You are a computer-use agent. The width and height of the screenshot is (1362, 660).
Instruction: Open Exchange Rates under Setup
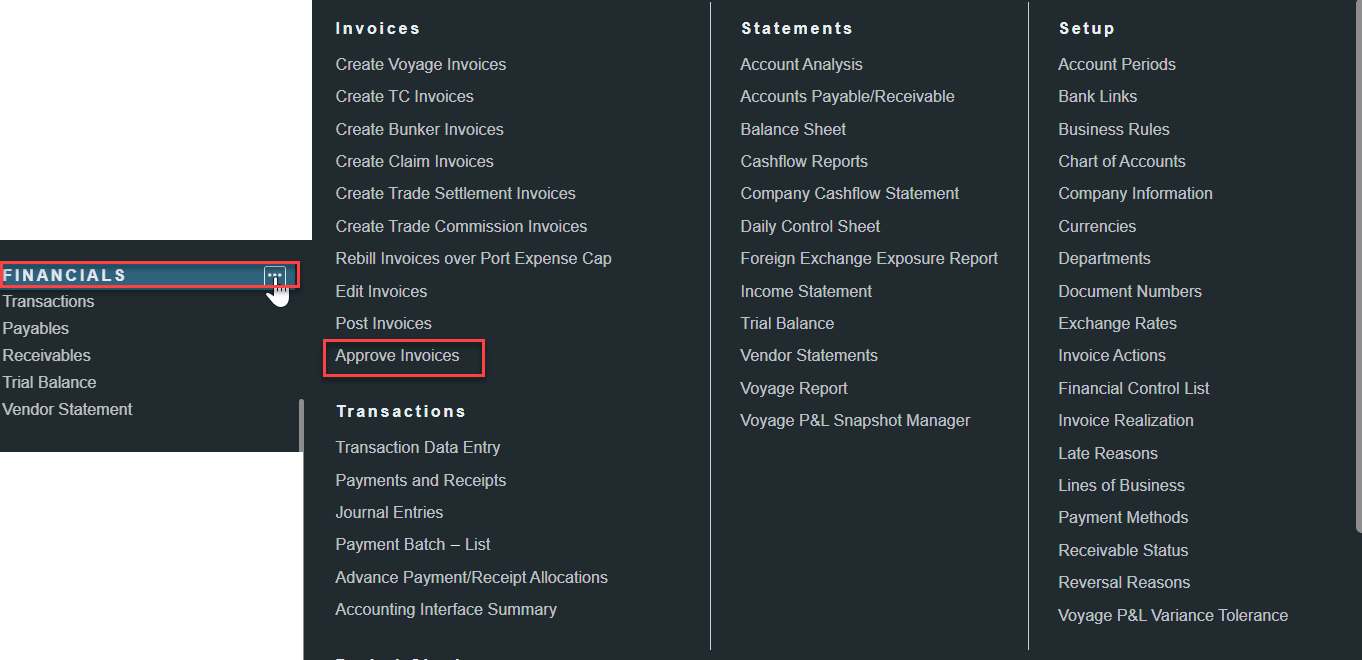point(1117,324)
